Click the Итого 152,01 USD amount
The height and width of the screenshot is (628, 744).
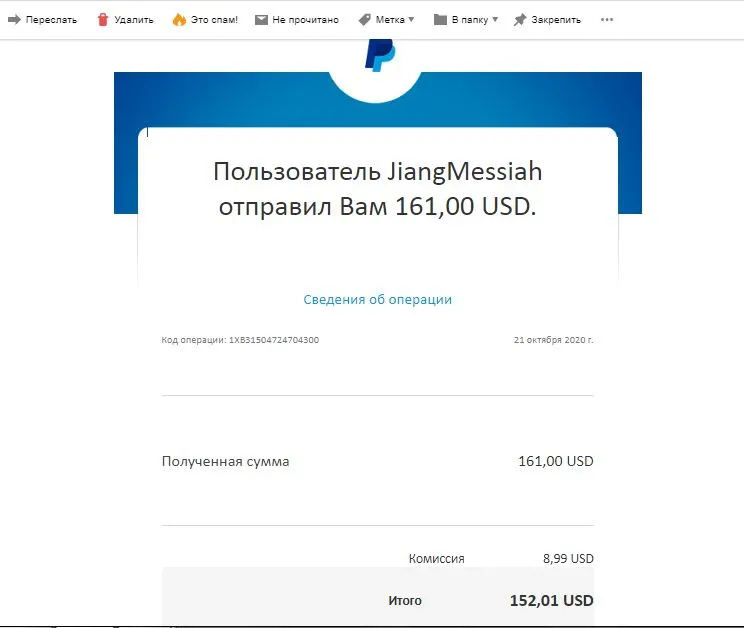(x=551, y=600)
